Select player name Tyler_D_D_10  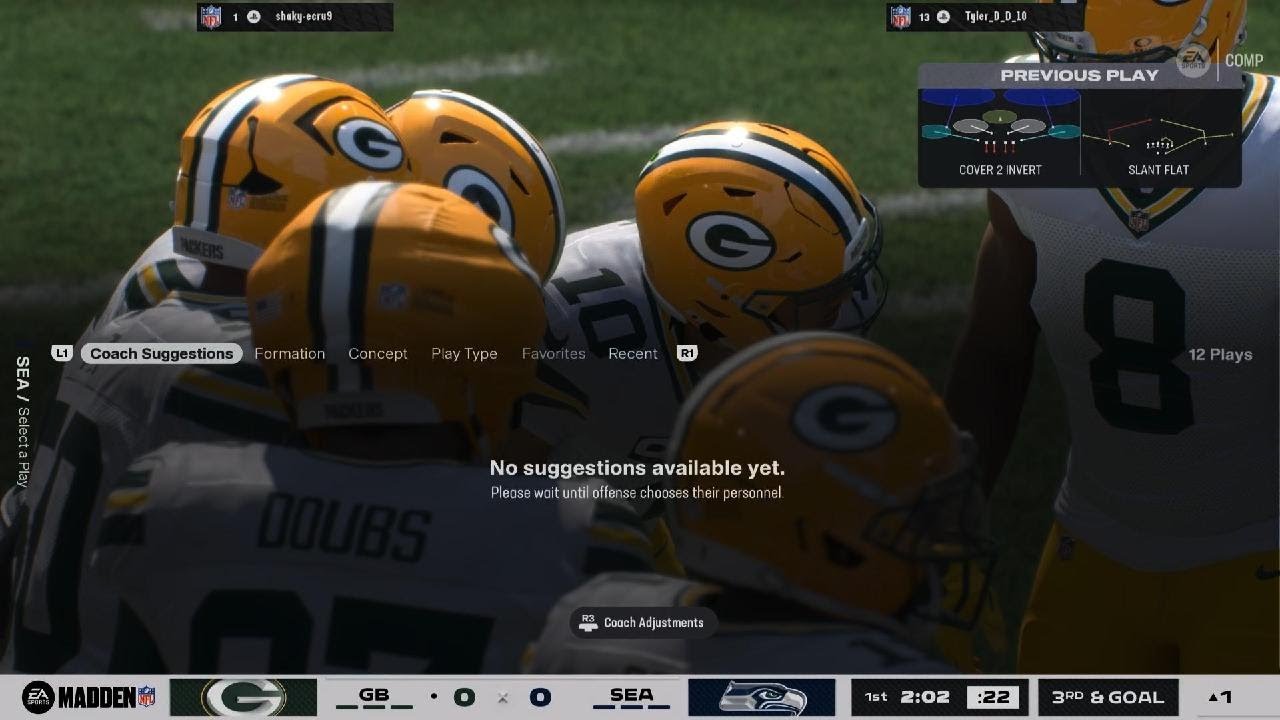[996, 17]
